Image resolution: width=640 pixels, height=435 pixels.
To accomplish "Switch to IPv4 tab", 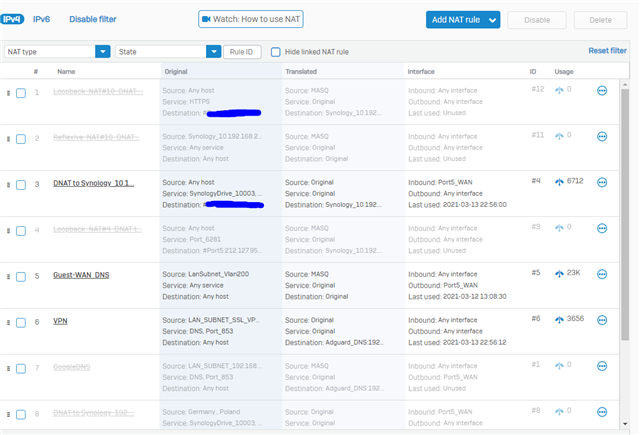I will [x=12, y=19].
